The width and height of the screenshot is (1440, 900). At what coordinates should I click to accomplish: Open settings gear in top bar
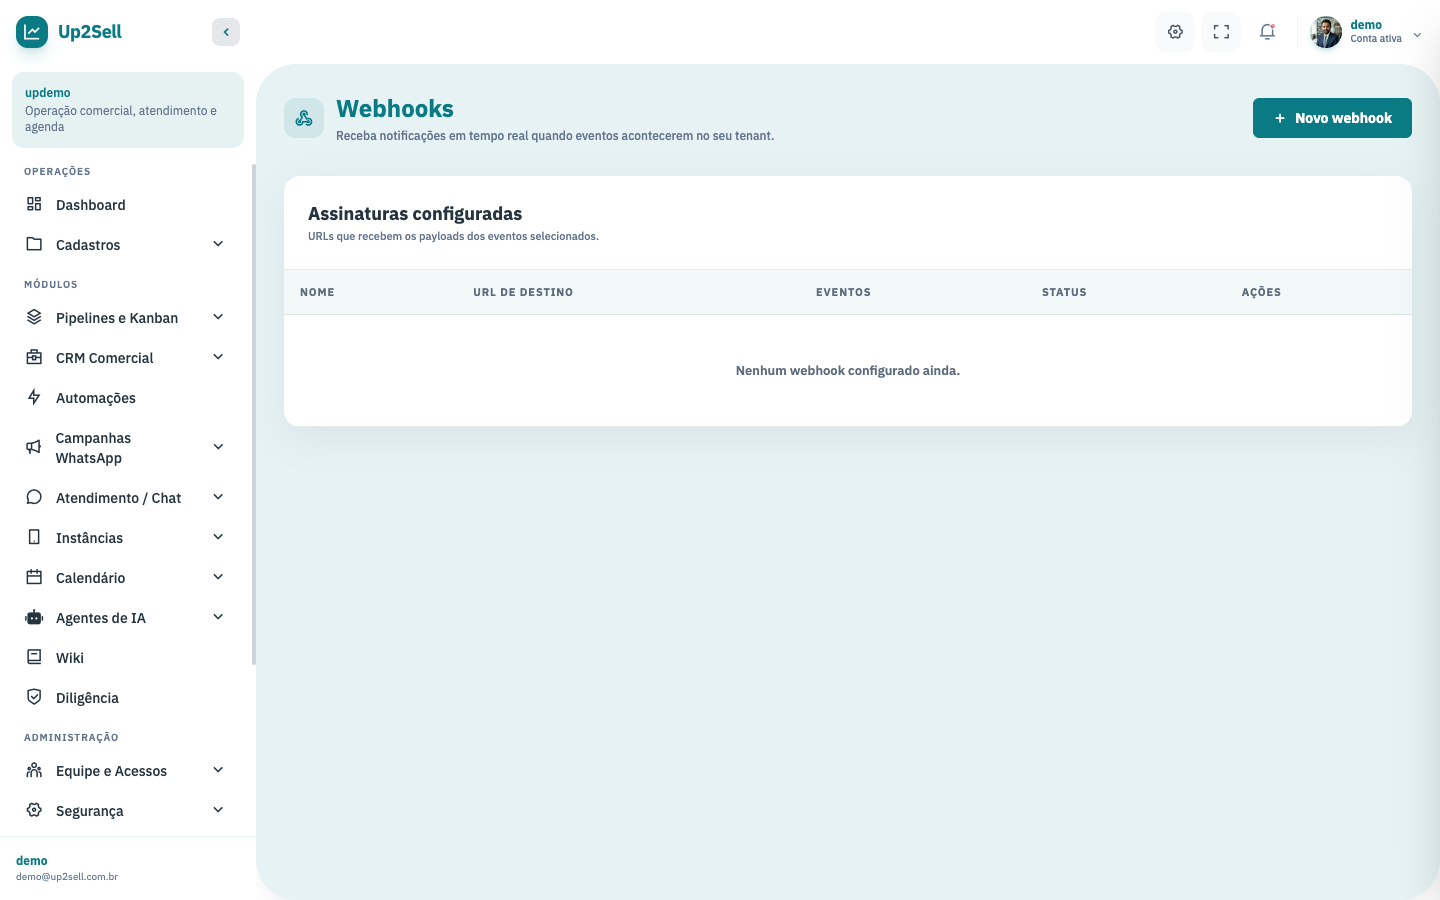click(1175, 32)
